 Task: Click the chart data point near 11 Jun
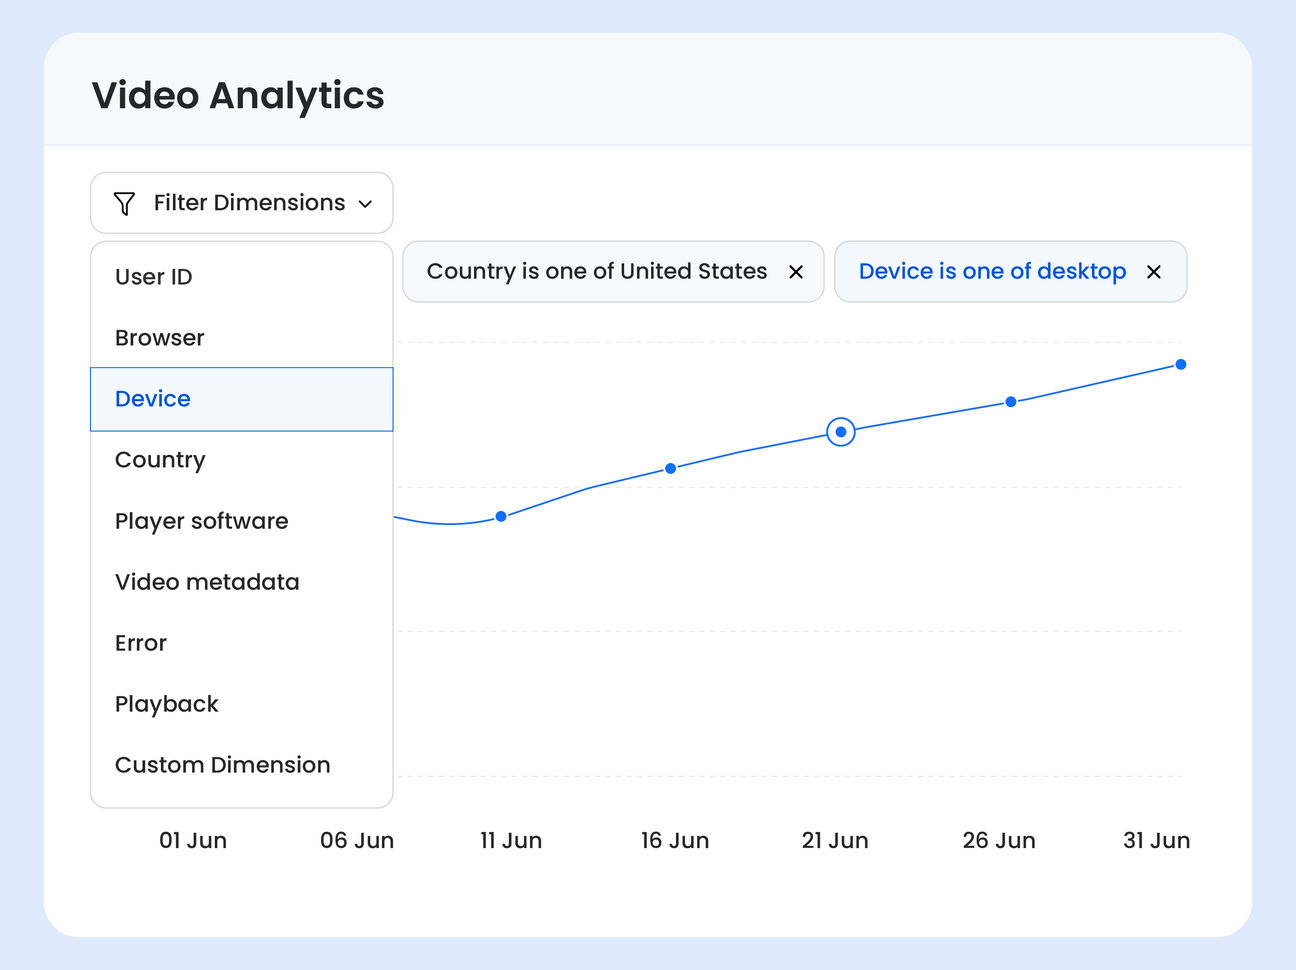click(x=501, y=517)
